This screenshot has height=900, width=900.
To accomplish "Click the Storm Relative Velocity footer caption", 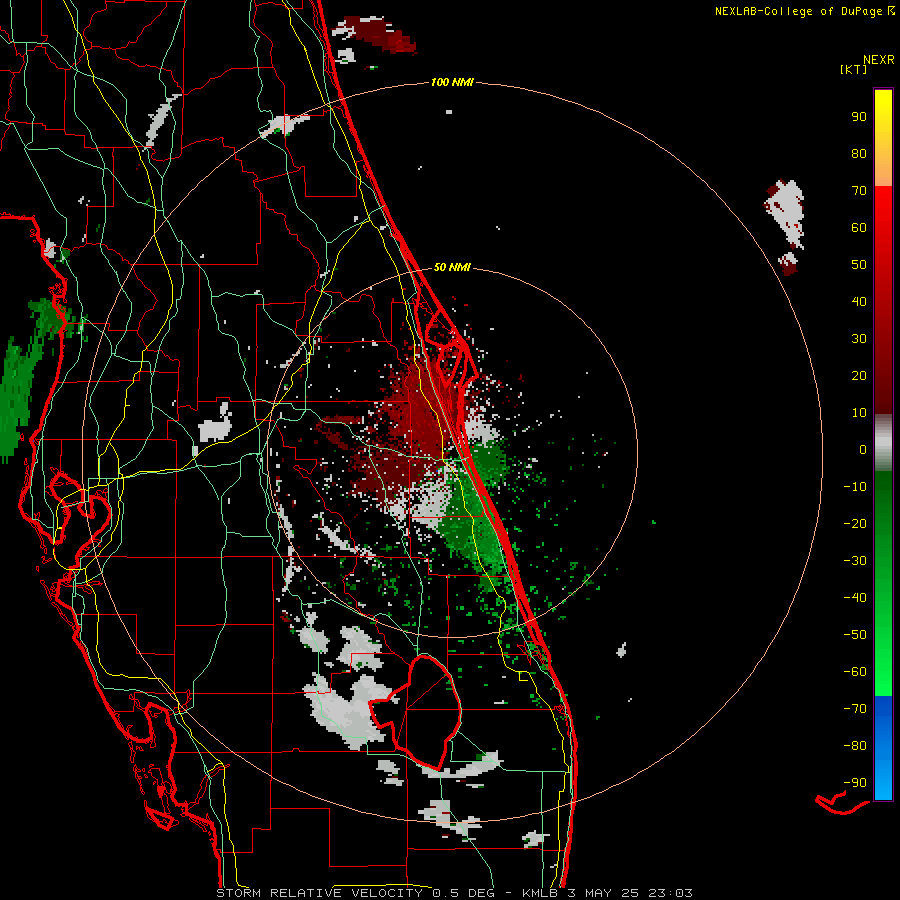I will point(454,893).
